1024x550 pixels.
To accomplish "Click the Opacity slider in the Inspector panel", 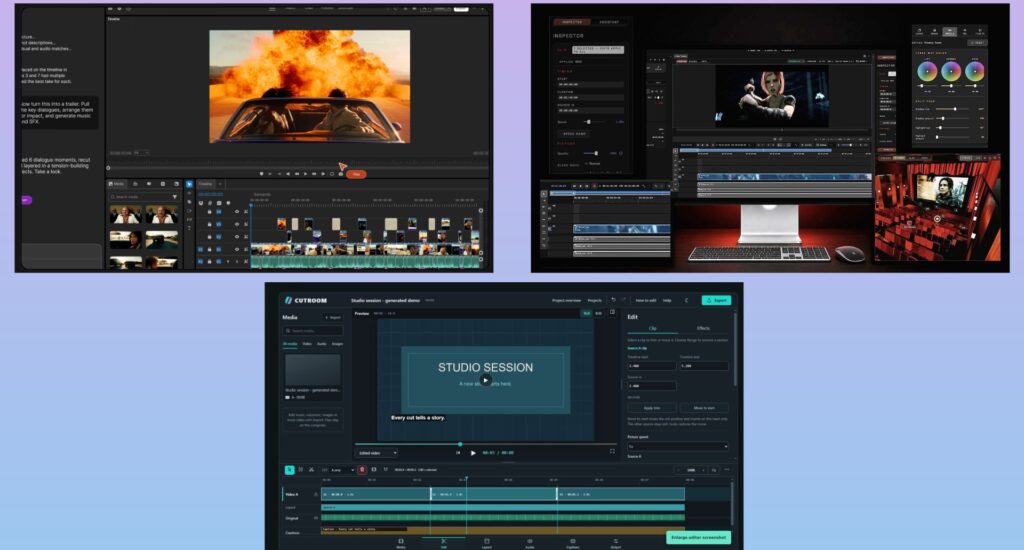I will click(595, 154).
